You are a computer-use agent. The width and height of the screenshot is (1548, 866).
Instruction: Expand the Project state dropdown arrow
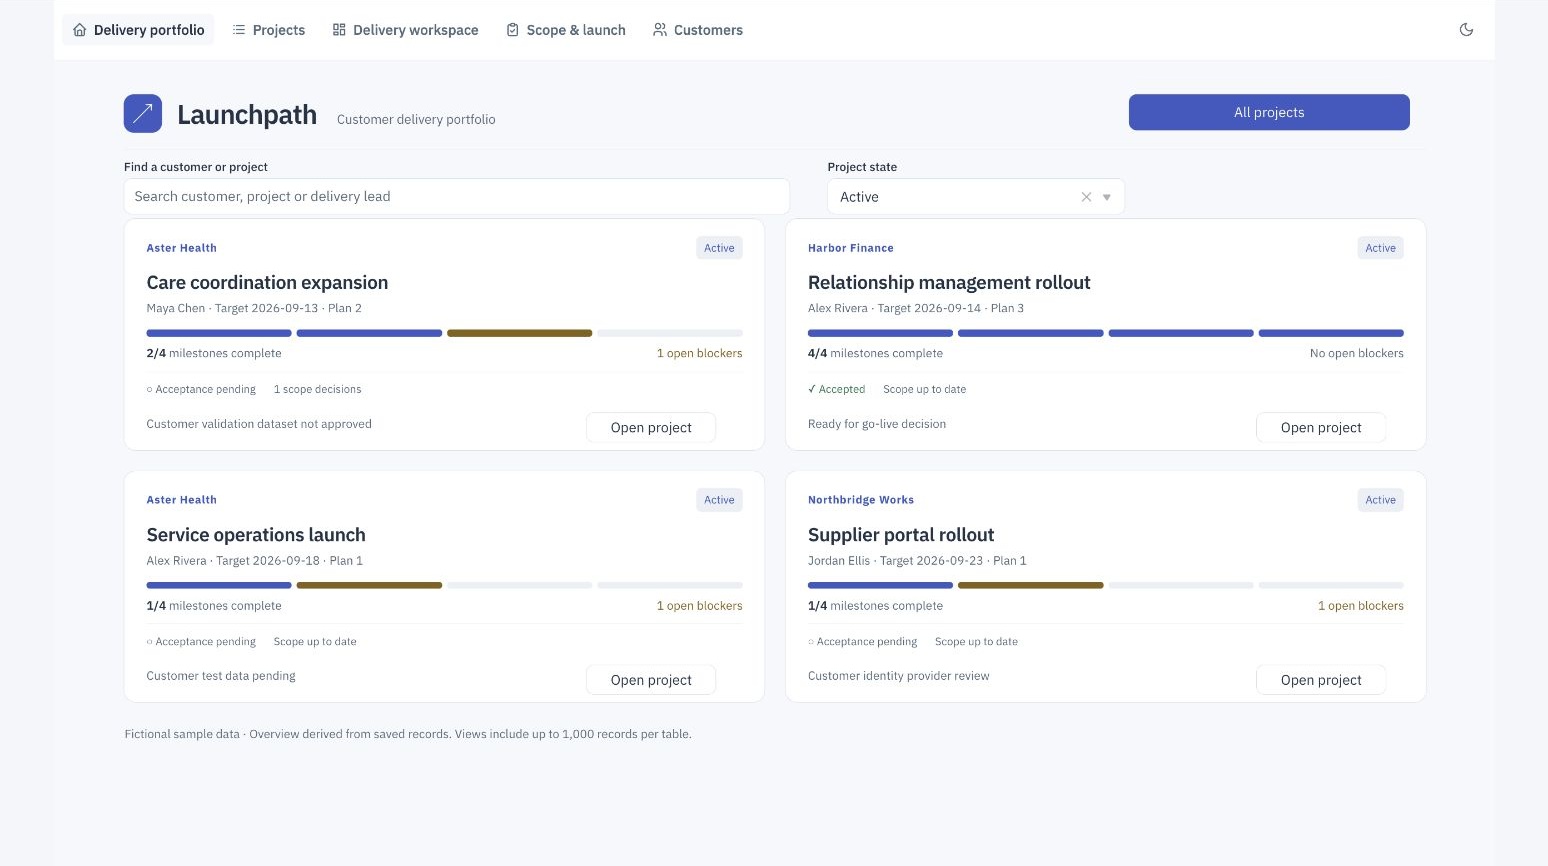pyautogui.click(x=1107, y=197)
